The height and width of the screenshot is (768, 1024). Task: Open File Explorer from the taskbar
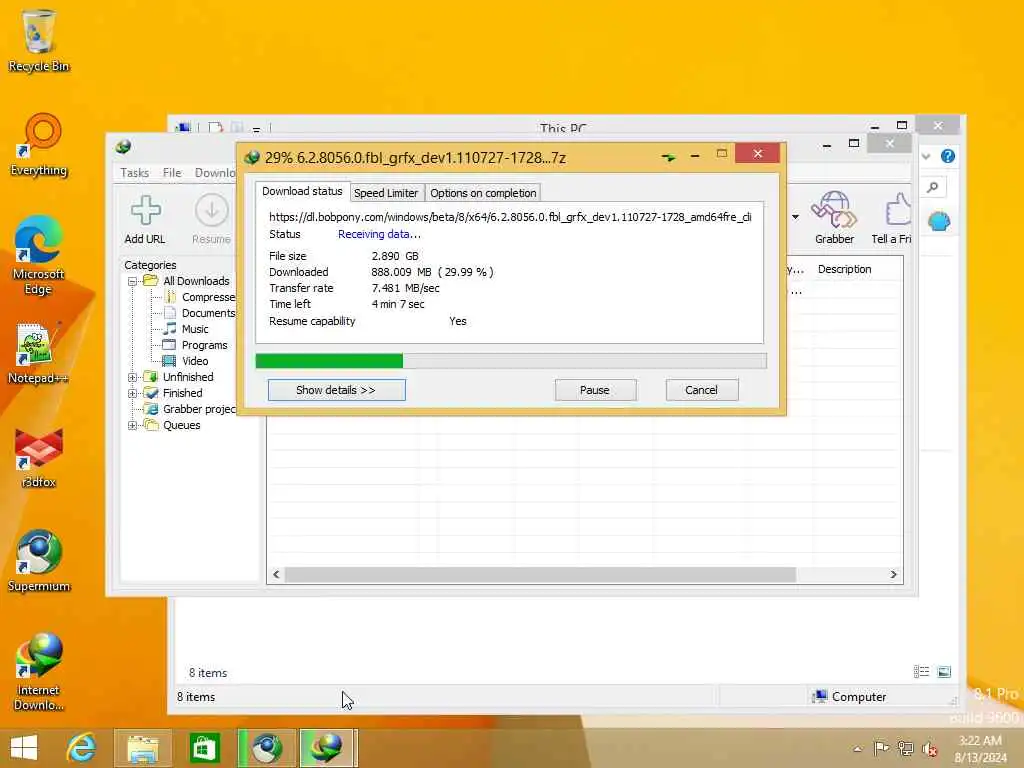[x=143, y=748]
